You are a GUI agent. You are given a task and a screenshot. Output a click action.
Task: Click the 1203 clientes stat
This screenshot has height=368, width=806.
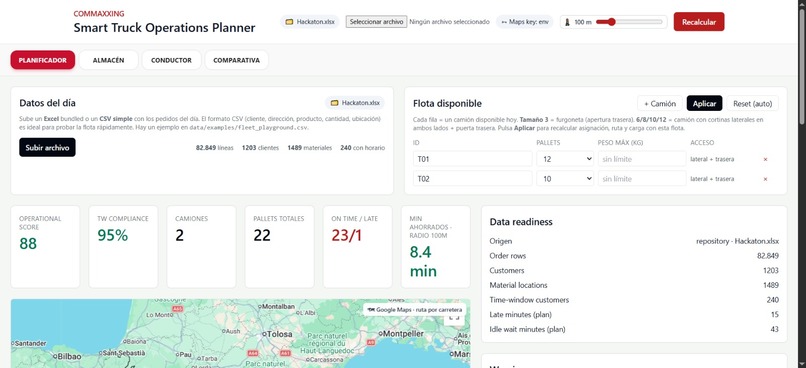[260, 148]
